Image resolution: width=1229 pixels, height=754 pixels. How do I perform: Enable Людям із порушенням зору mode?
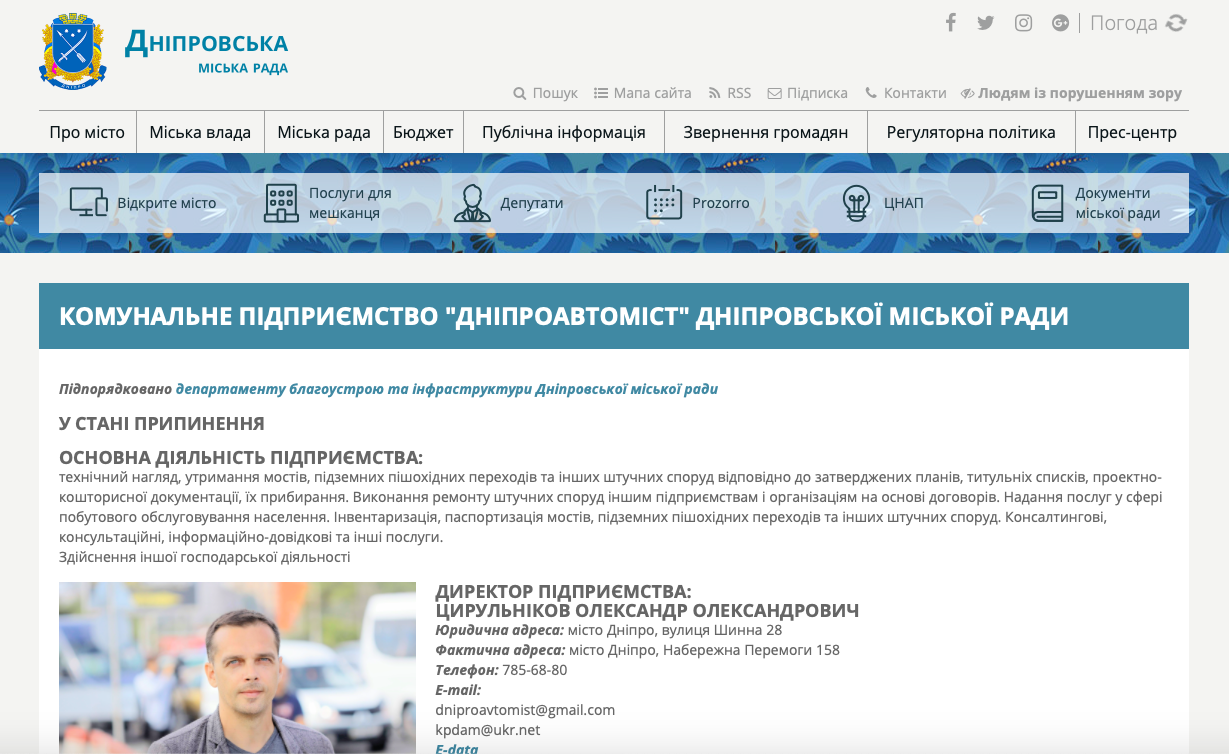click(x=1071, y=93)
